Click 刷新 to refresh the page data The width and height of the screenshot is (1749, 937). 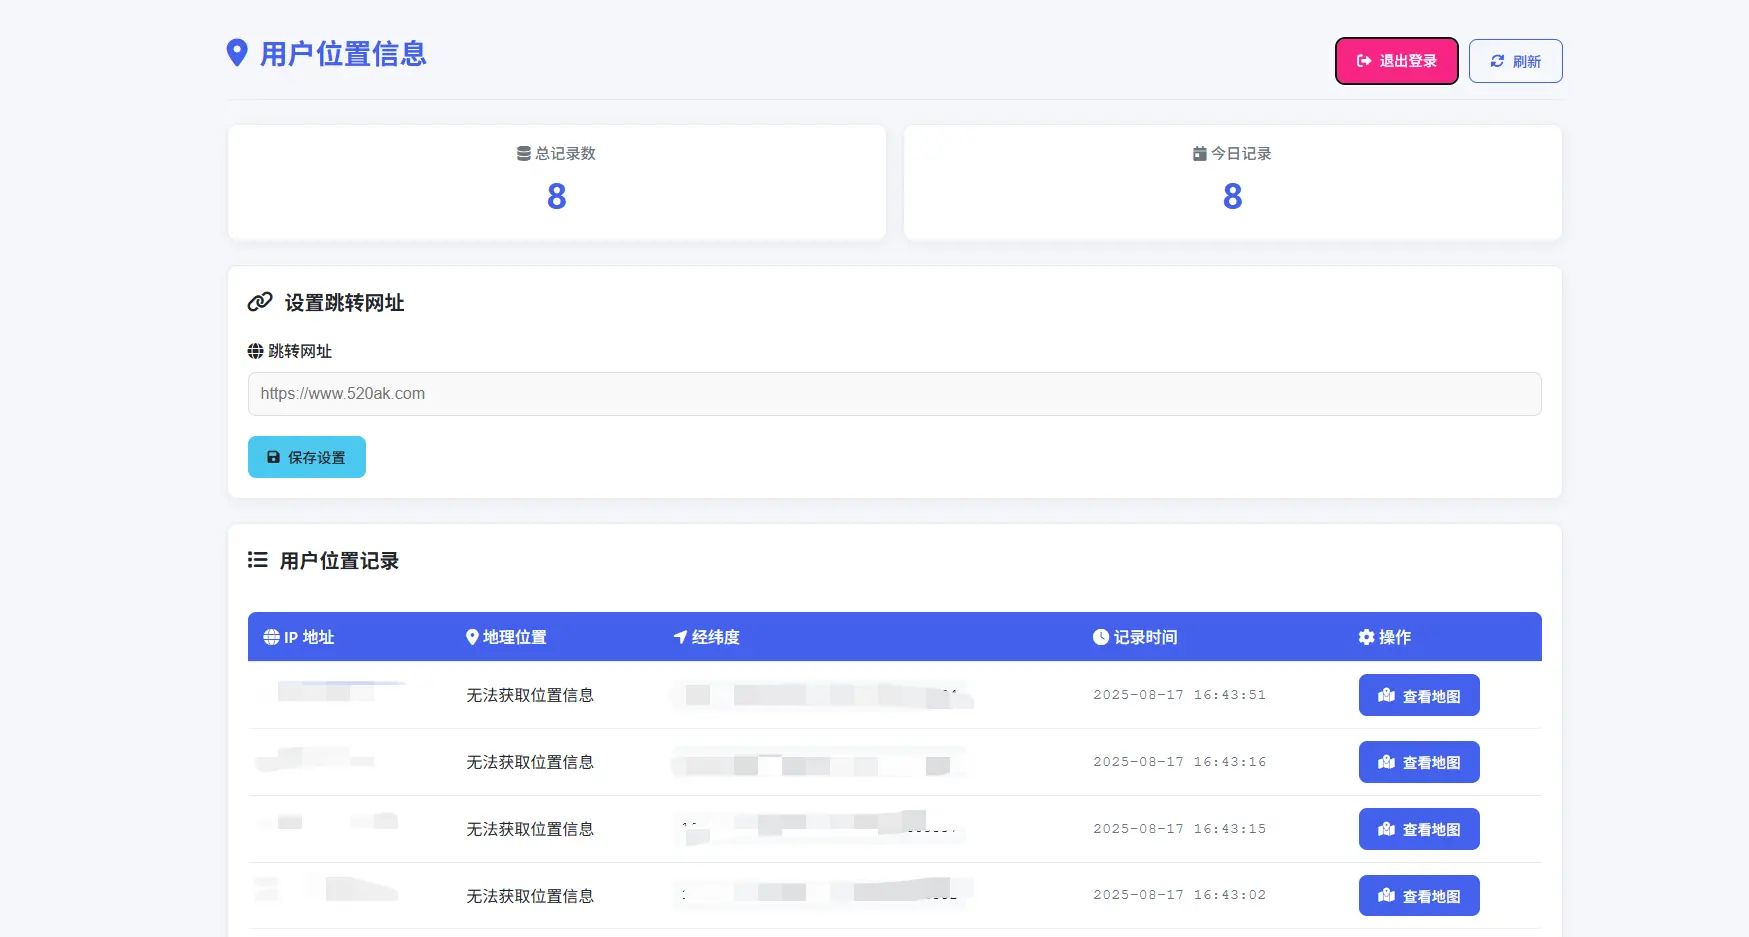(x=1515, y=61)
